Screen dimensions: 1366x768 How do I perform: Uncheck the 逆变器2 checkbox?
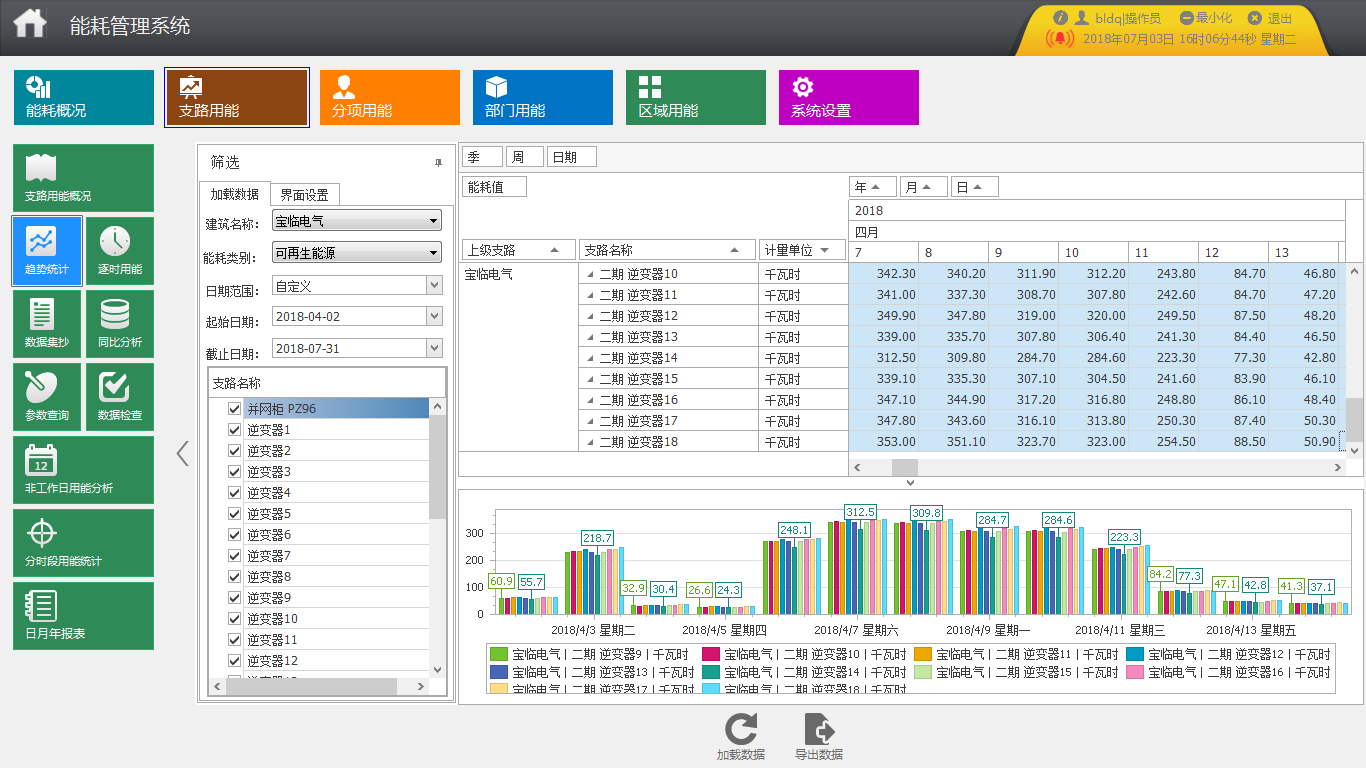[x=235, y=450]
